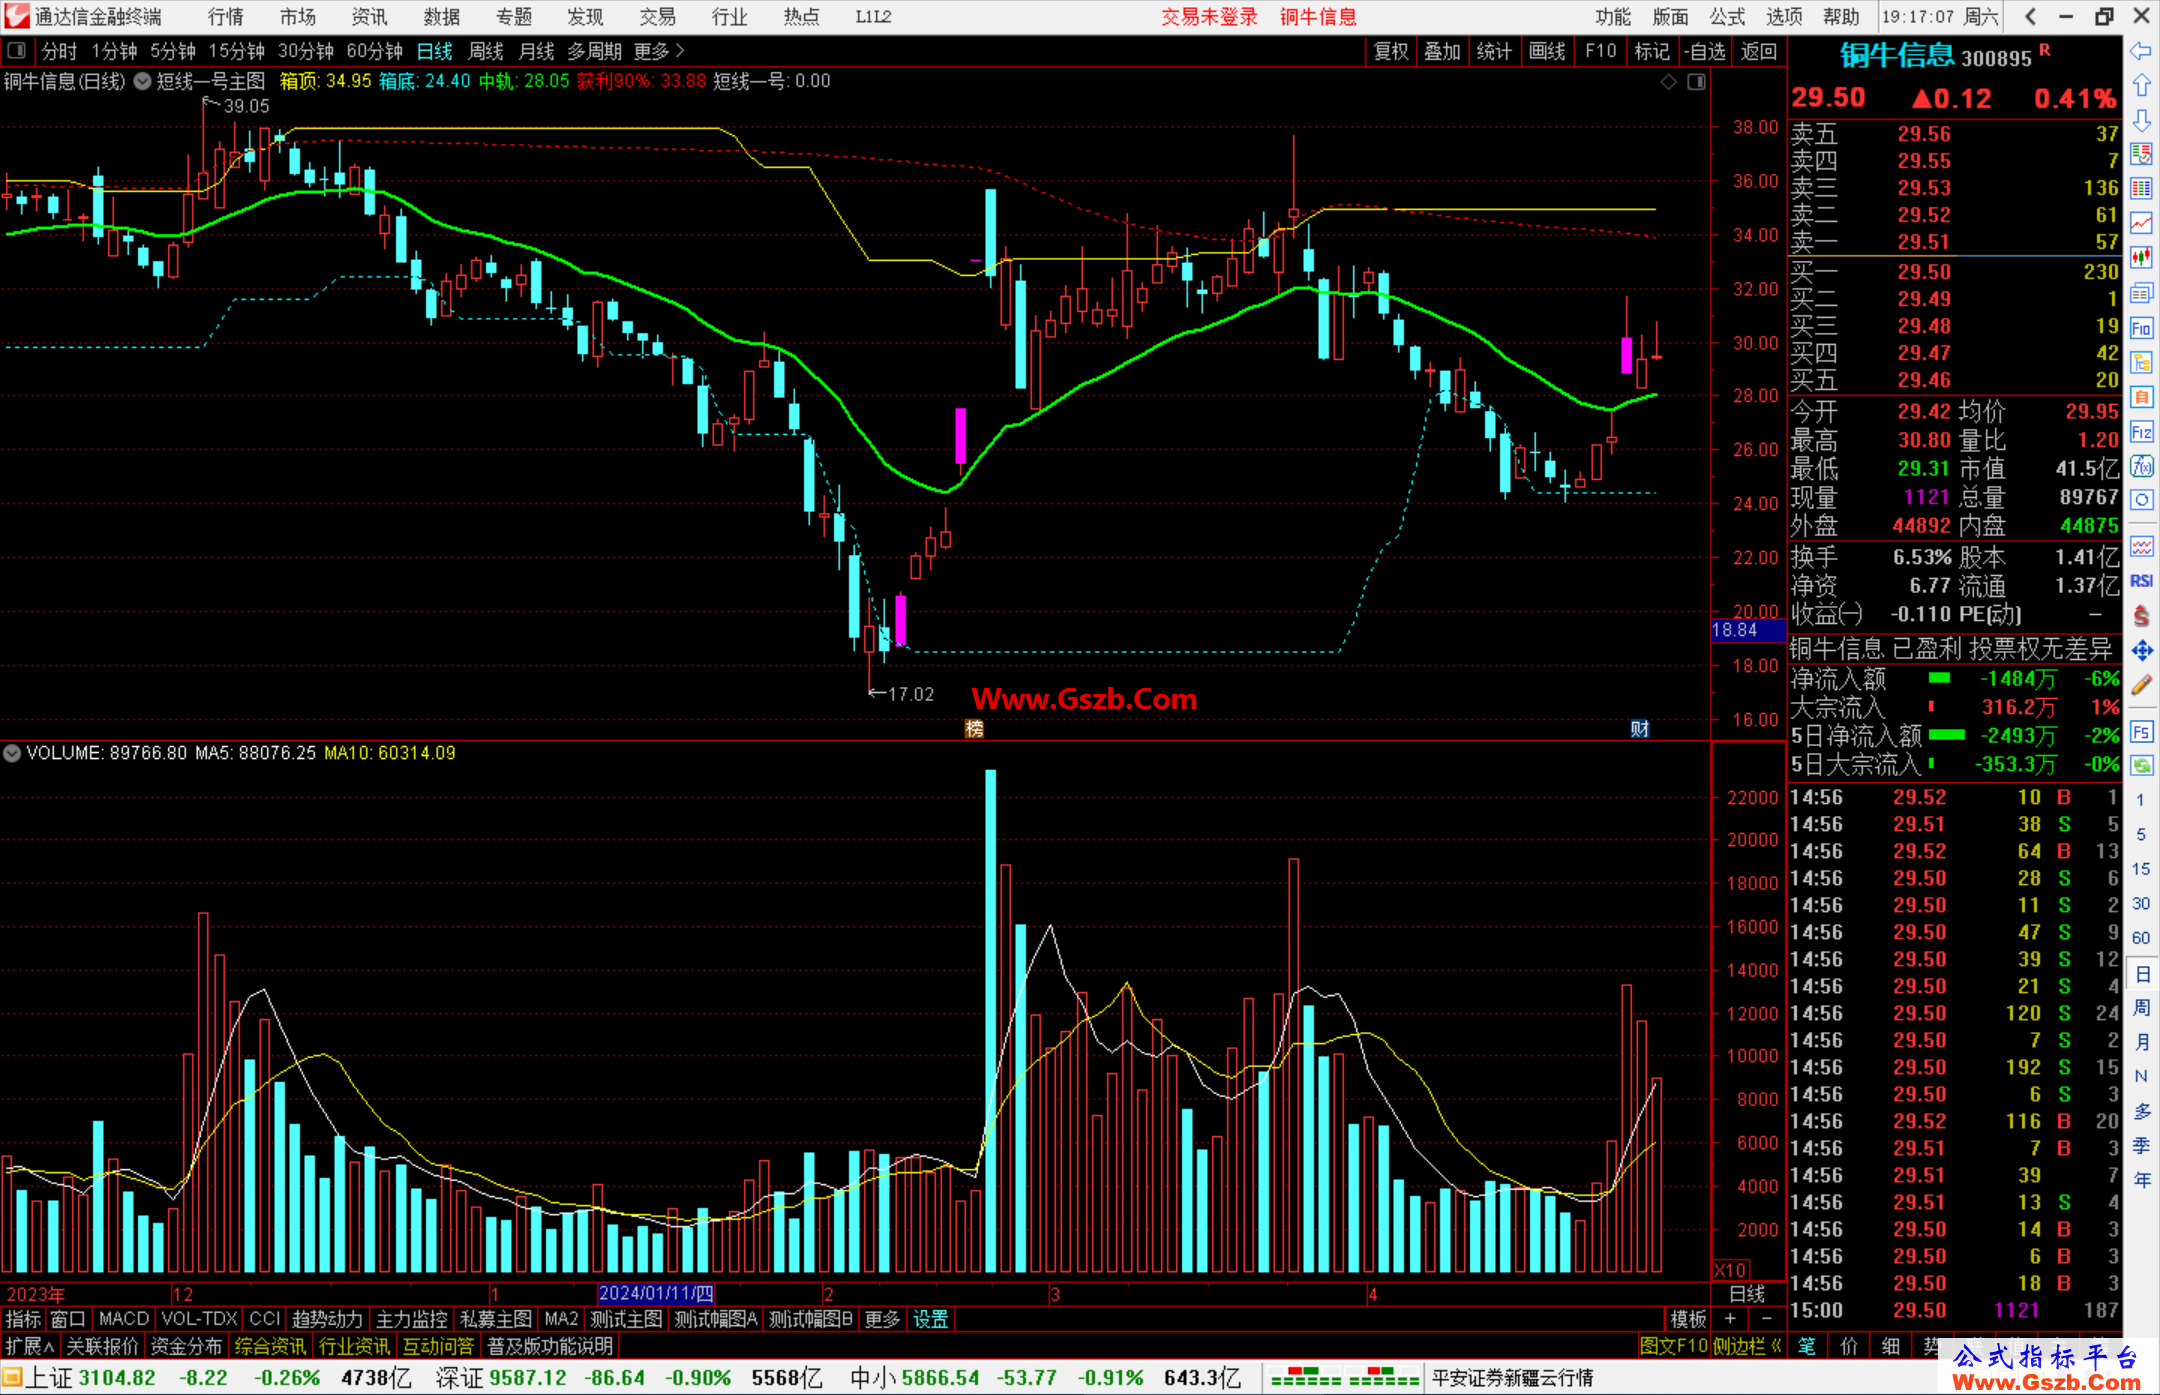
Task: Click the up arrow icon in right sidebar
Action: click(x=2141, y=86)
